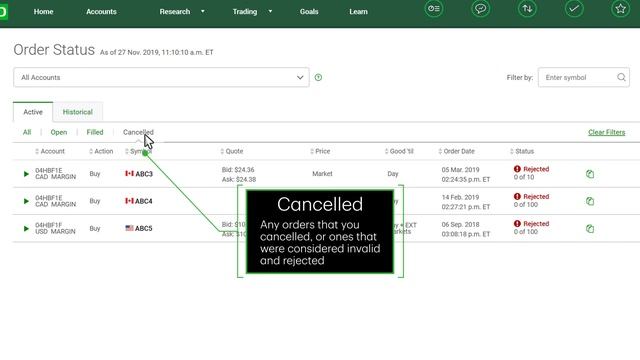This screenshot has width=640, height=360.
Task: Click the '0 of 10' status text
Action: click(524, 177)
